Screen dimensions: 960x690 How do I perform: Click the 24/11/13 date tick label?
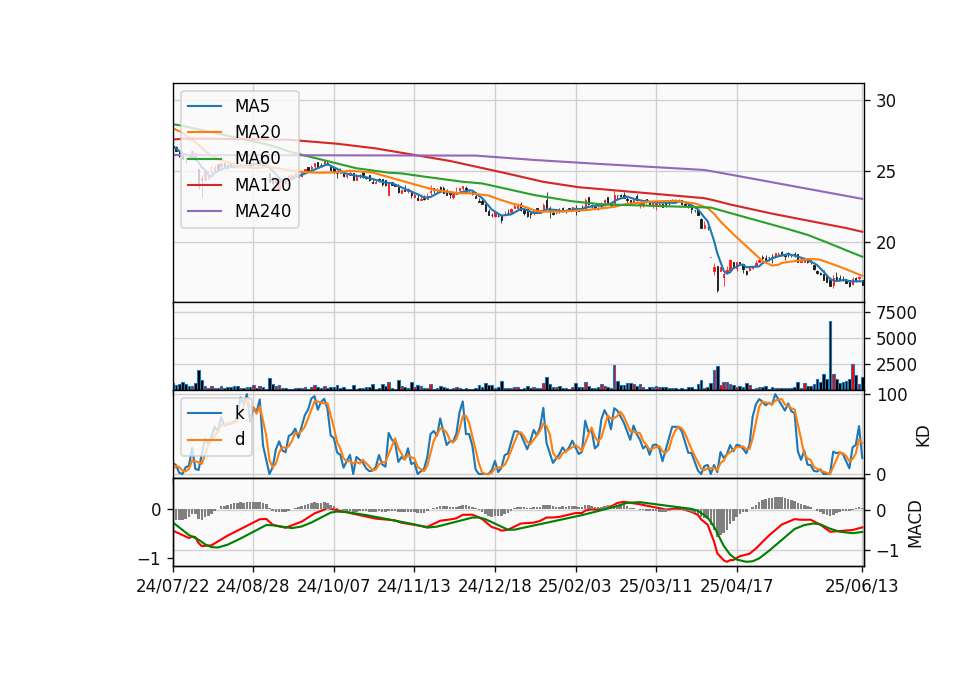pos(414,586)
